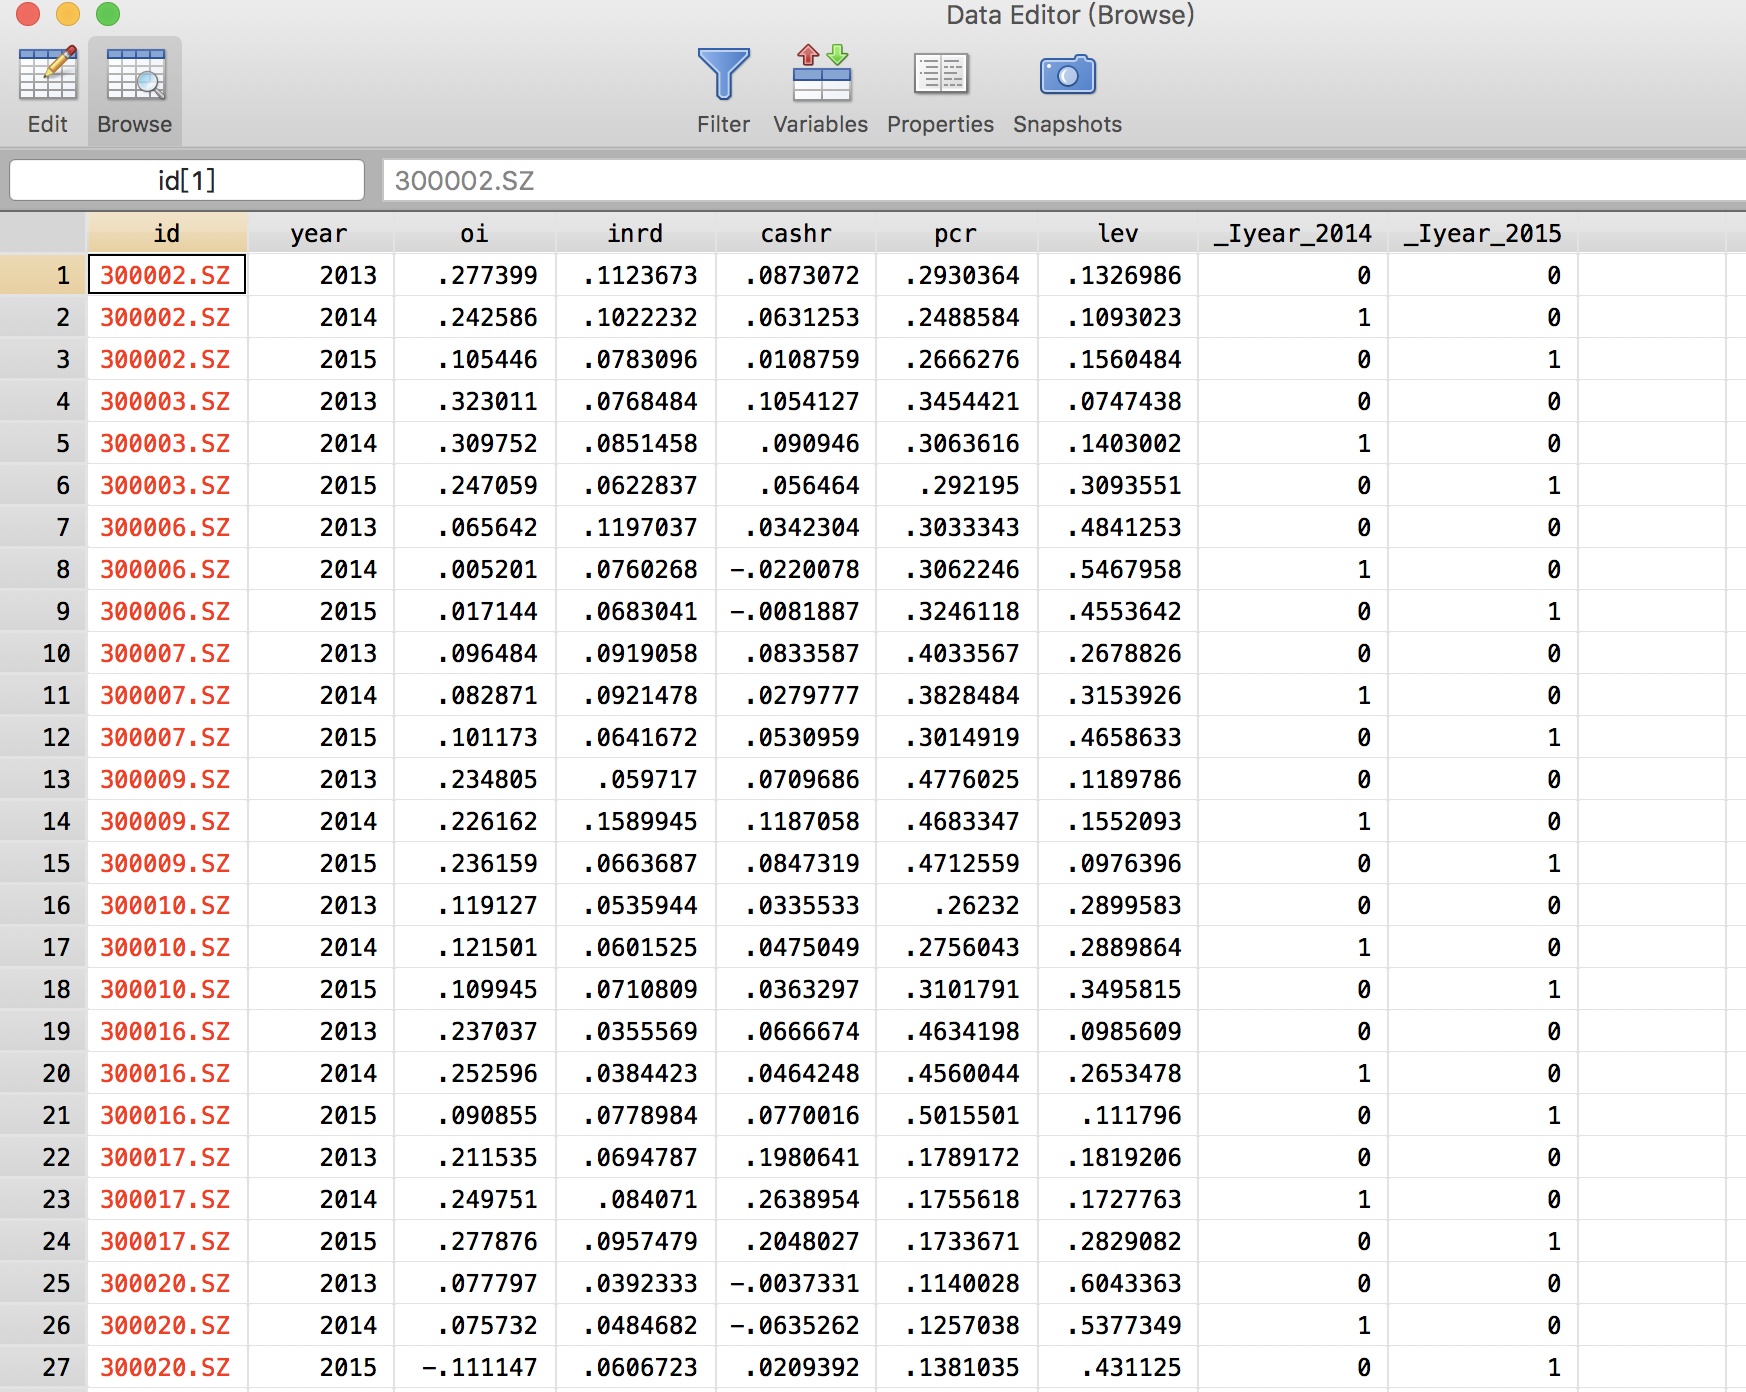Click id cell 300016.SZ in row 21
This screenshot has width=1746, height=1392.
click(x=166, y=1115)
